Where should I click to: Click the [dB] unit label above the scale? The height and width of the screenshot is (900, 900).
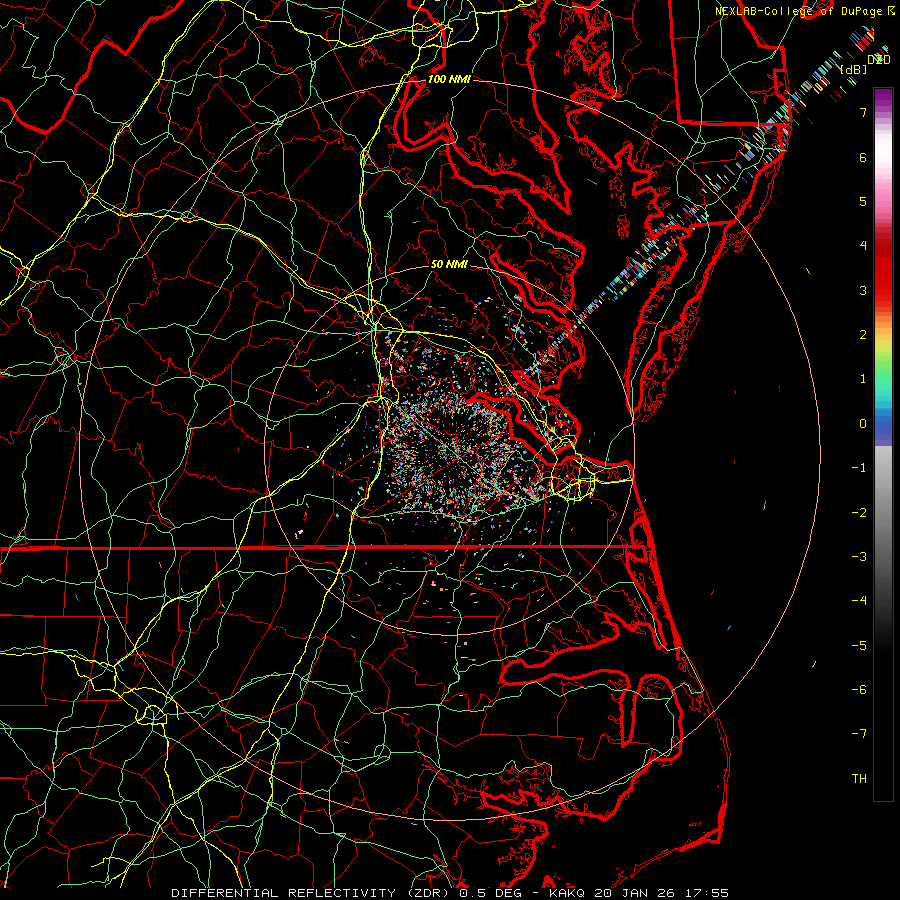(853, 70)
